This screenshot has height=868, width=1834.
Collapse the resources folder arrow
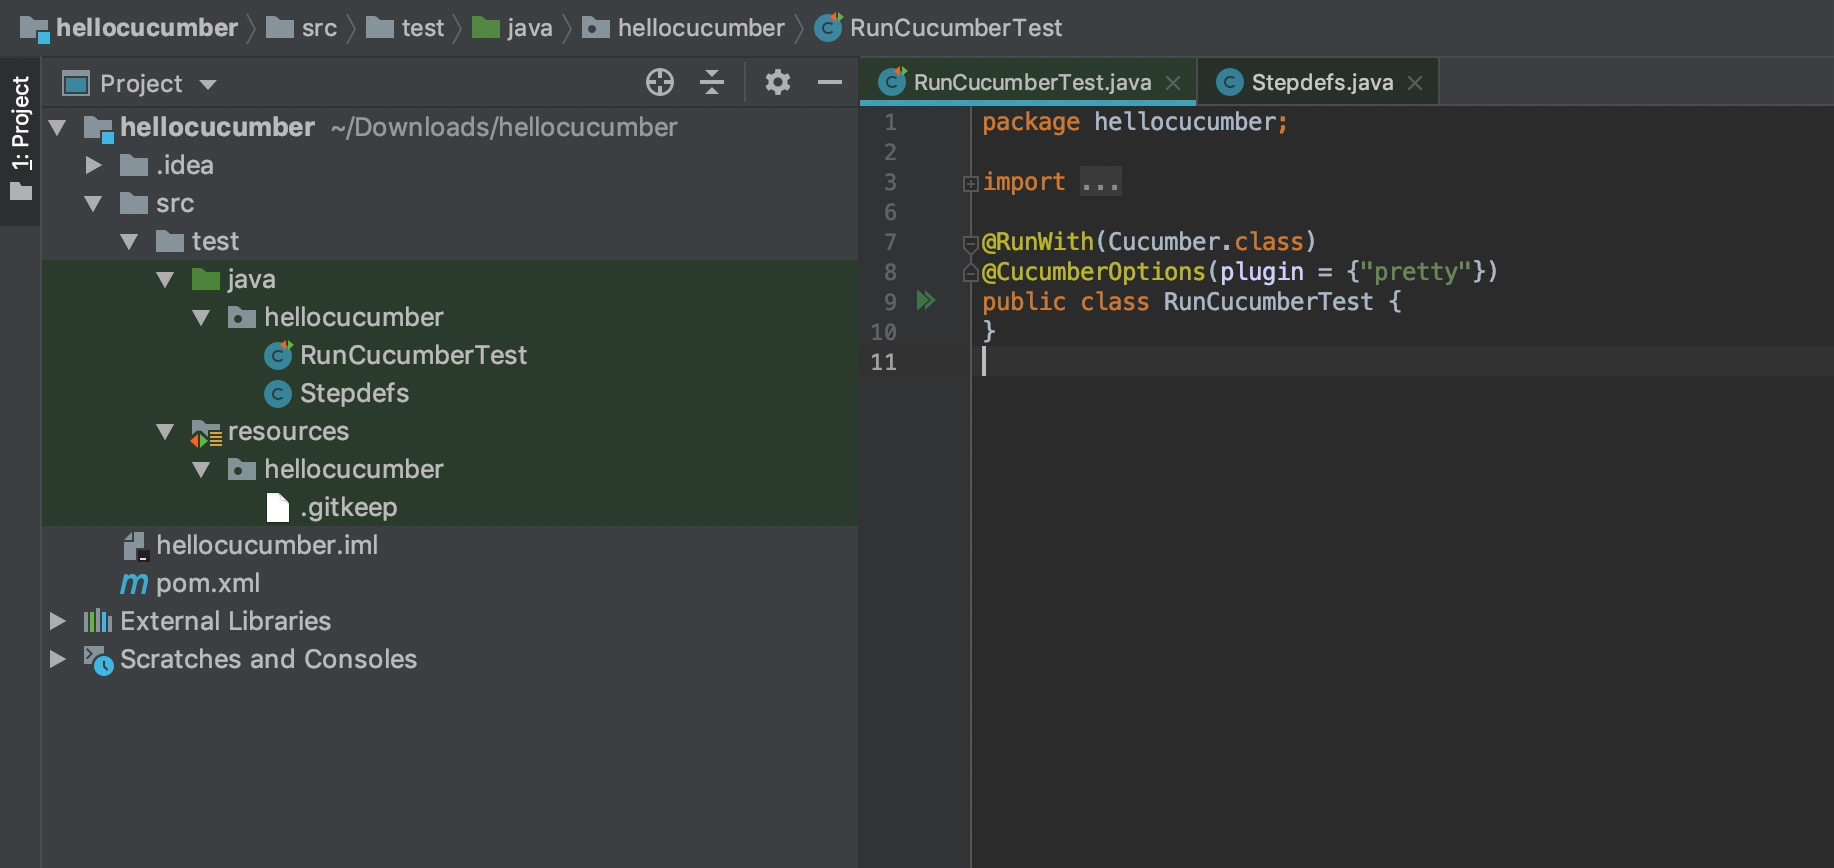pyautogui.click(x=165, y=432)
